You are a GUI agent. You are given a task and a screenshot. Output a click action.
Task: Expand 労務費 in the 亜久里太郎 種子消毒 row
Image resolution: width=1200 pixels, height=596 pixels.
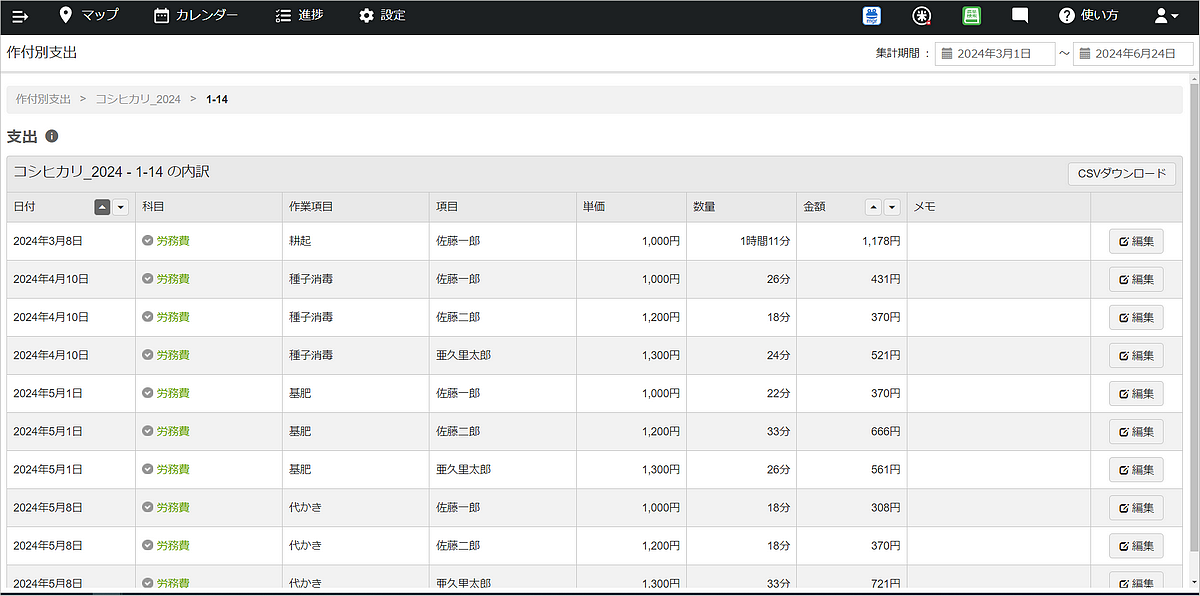(x=148, y=355)
